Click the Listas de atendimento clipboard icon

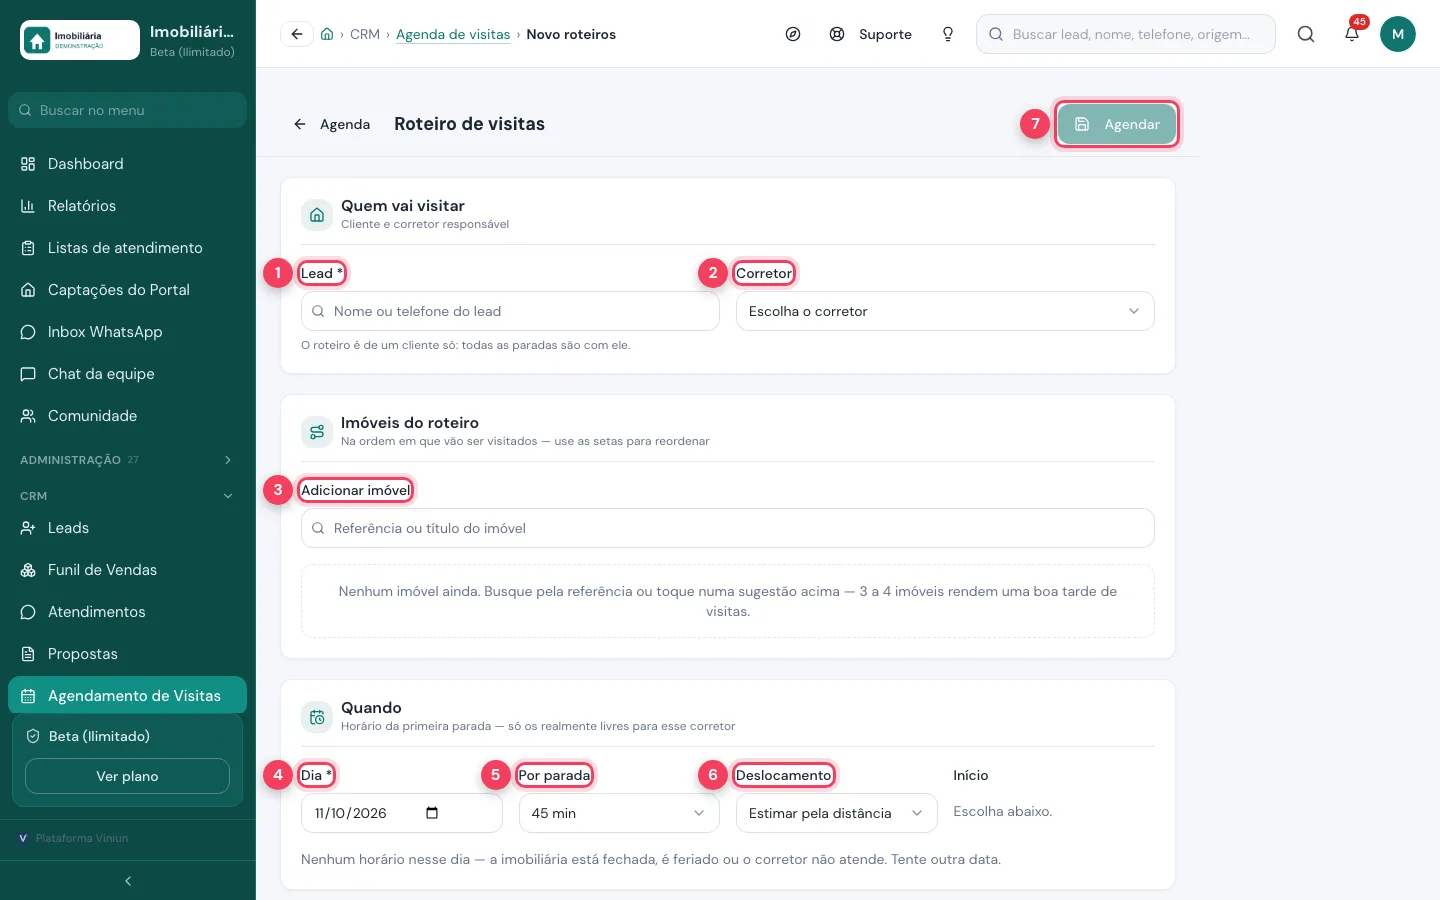(x=28, y=248)
